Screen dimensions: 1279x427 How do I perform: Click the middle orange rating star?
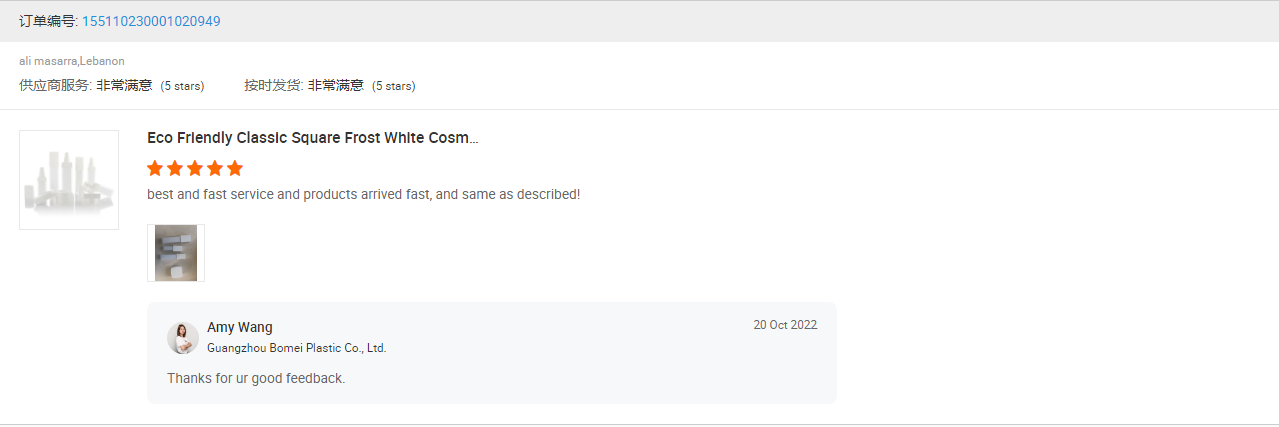pyautogui.click(x=195, y=168)
